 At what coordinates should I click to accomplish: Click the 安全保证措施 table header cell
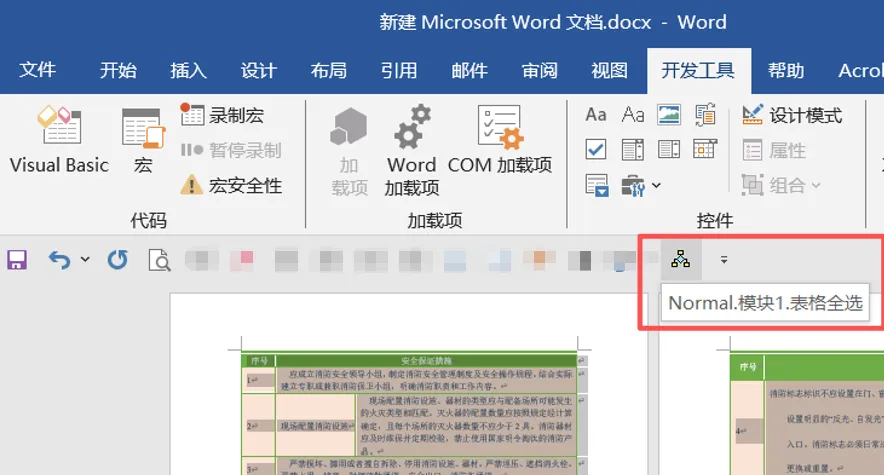click(x=426, y=360)
